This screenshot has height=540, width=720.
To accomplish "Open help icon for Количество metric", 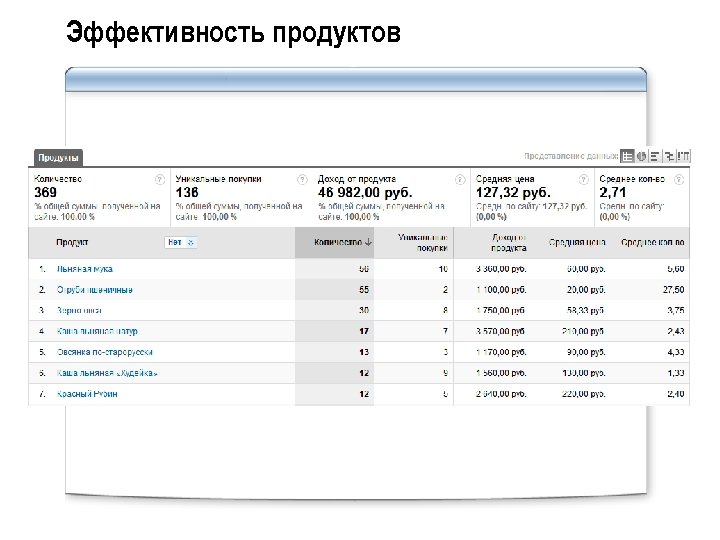I will tap(160, 180).
